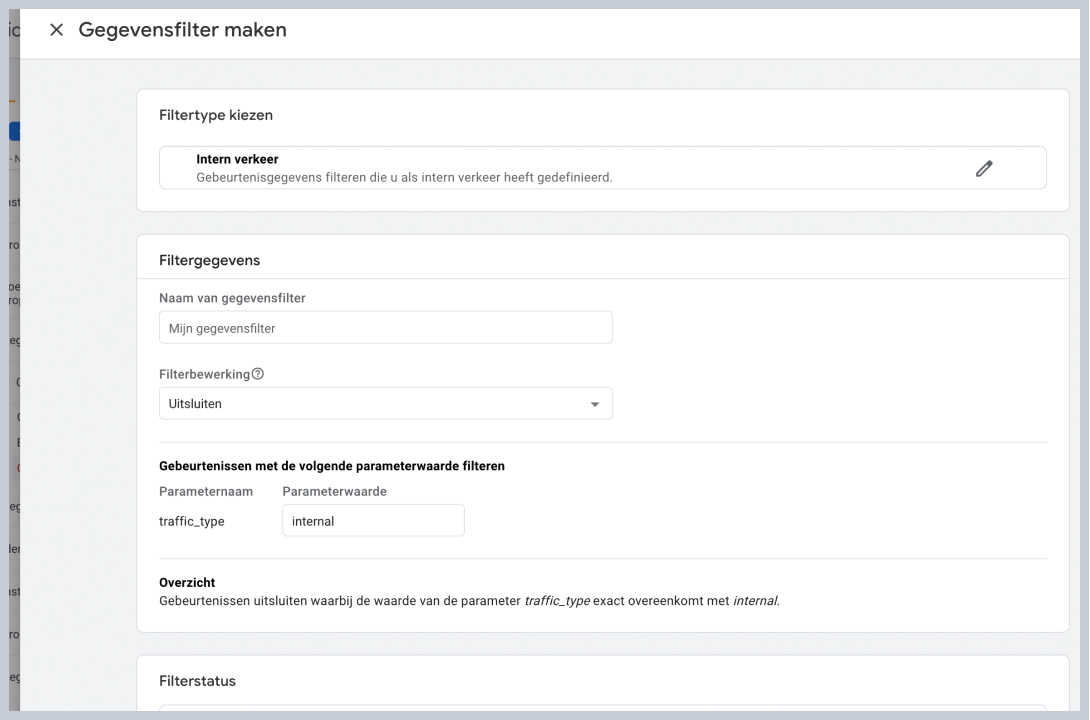This screenshot has width=1090, height=720.
Task: Click the Parameterwaarde field containing internal
Action: (x=373, y=521)
